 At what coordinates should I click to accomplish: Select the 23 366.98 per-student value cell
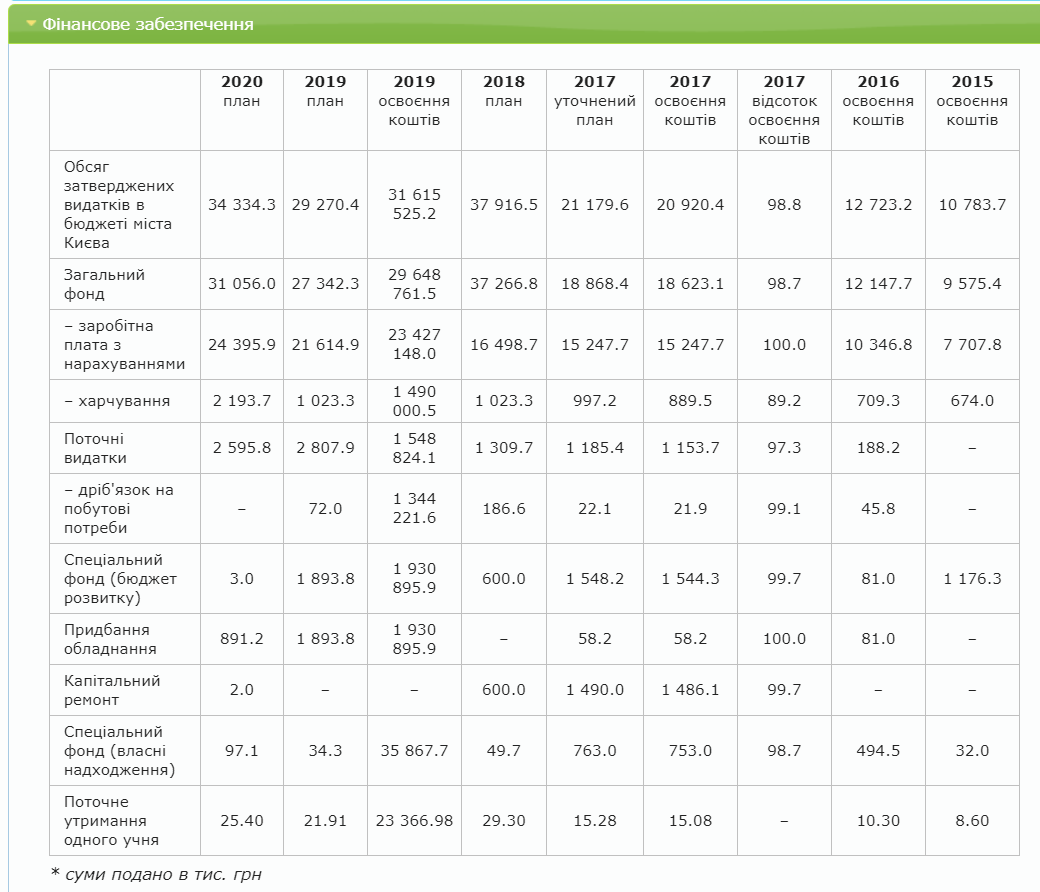[414, 820]
